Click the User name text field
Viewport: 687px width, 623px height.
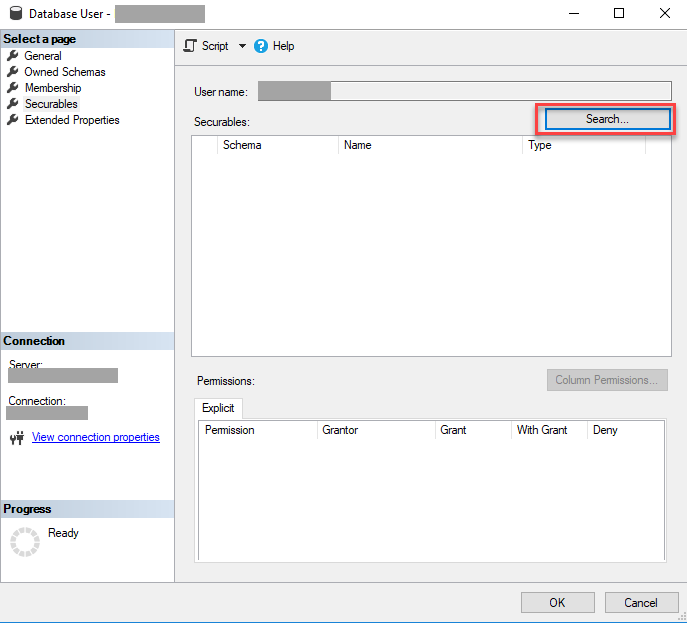(464, 92)
